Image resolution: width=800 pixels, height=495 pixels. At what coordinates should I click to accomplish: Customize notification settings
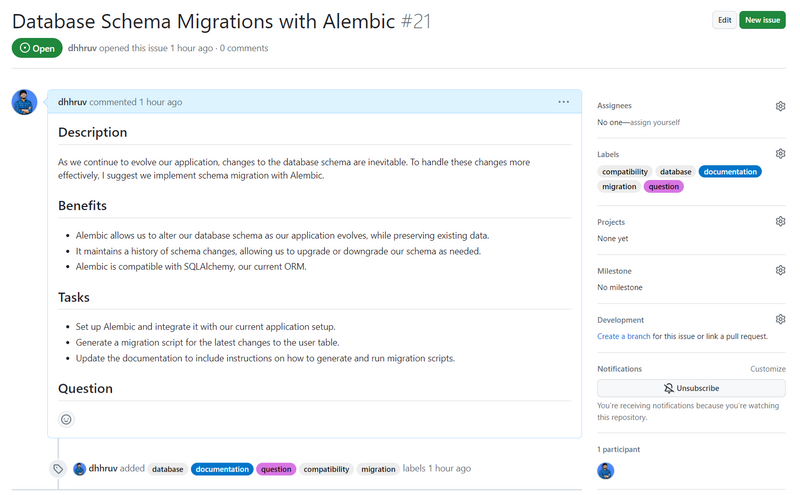tap(768, 369)
